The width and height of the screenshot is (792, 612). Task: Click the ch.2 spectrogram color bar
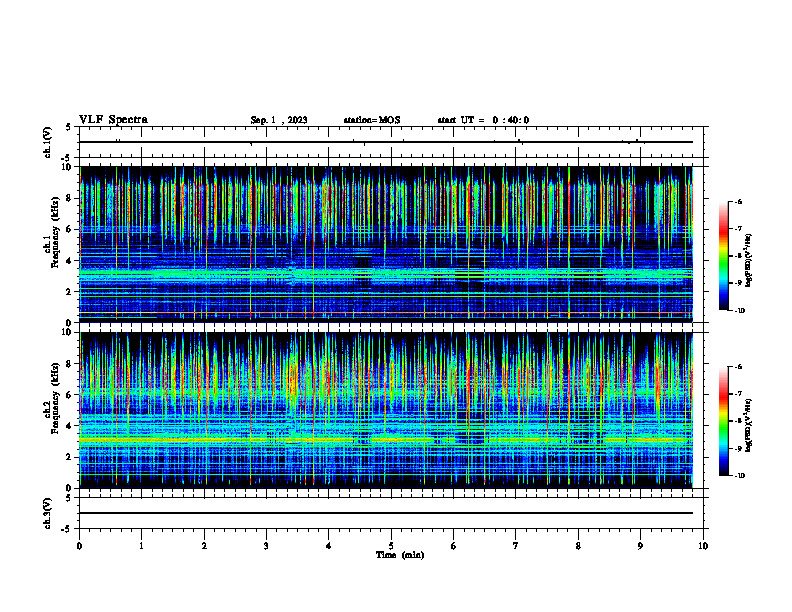coord(723,421)
